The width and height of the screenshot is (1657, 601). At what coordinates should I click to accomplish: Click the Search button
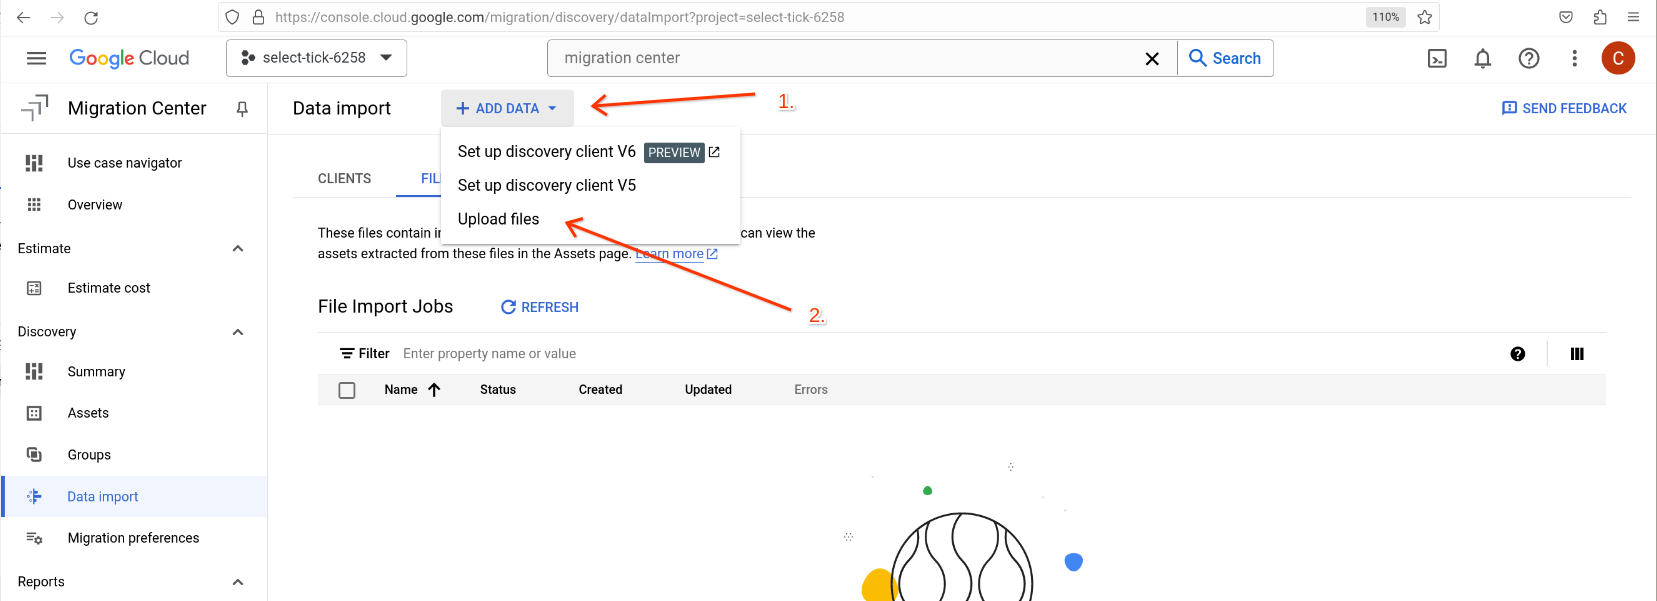tap(1225, 58)
